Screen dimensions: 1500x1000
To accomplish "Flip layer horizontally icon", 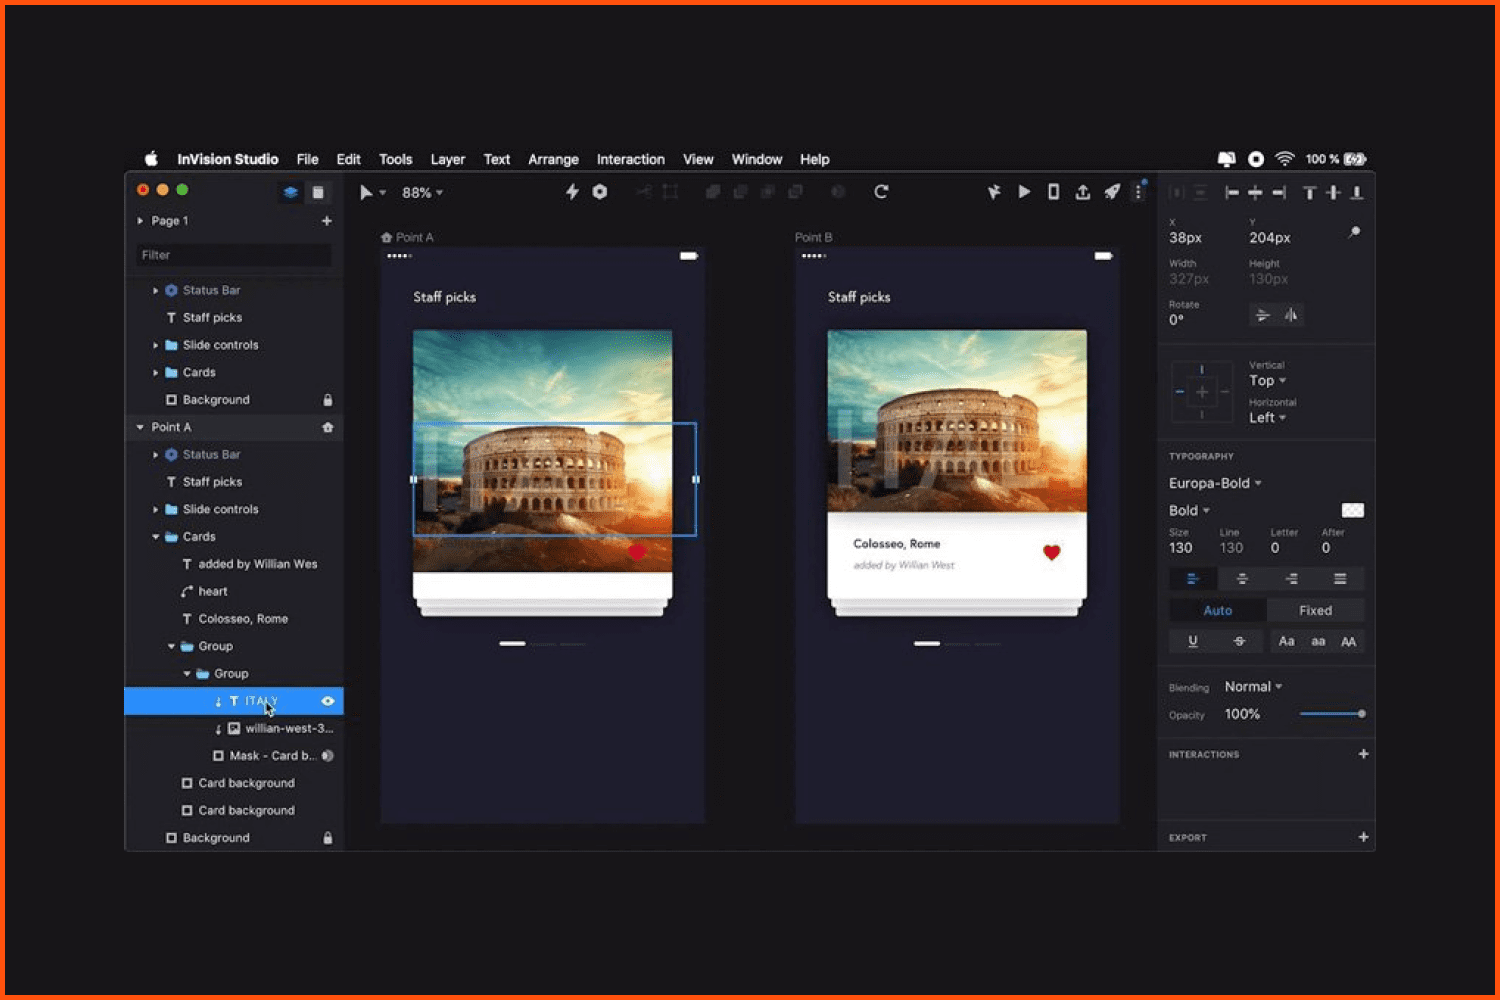I will tap(1291, 315).
